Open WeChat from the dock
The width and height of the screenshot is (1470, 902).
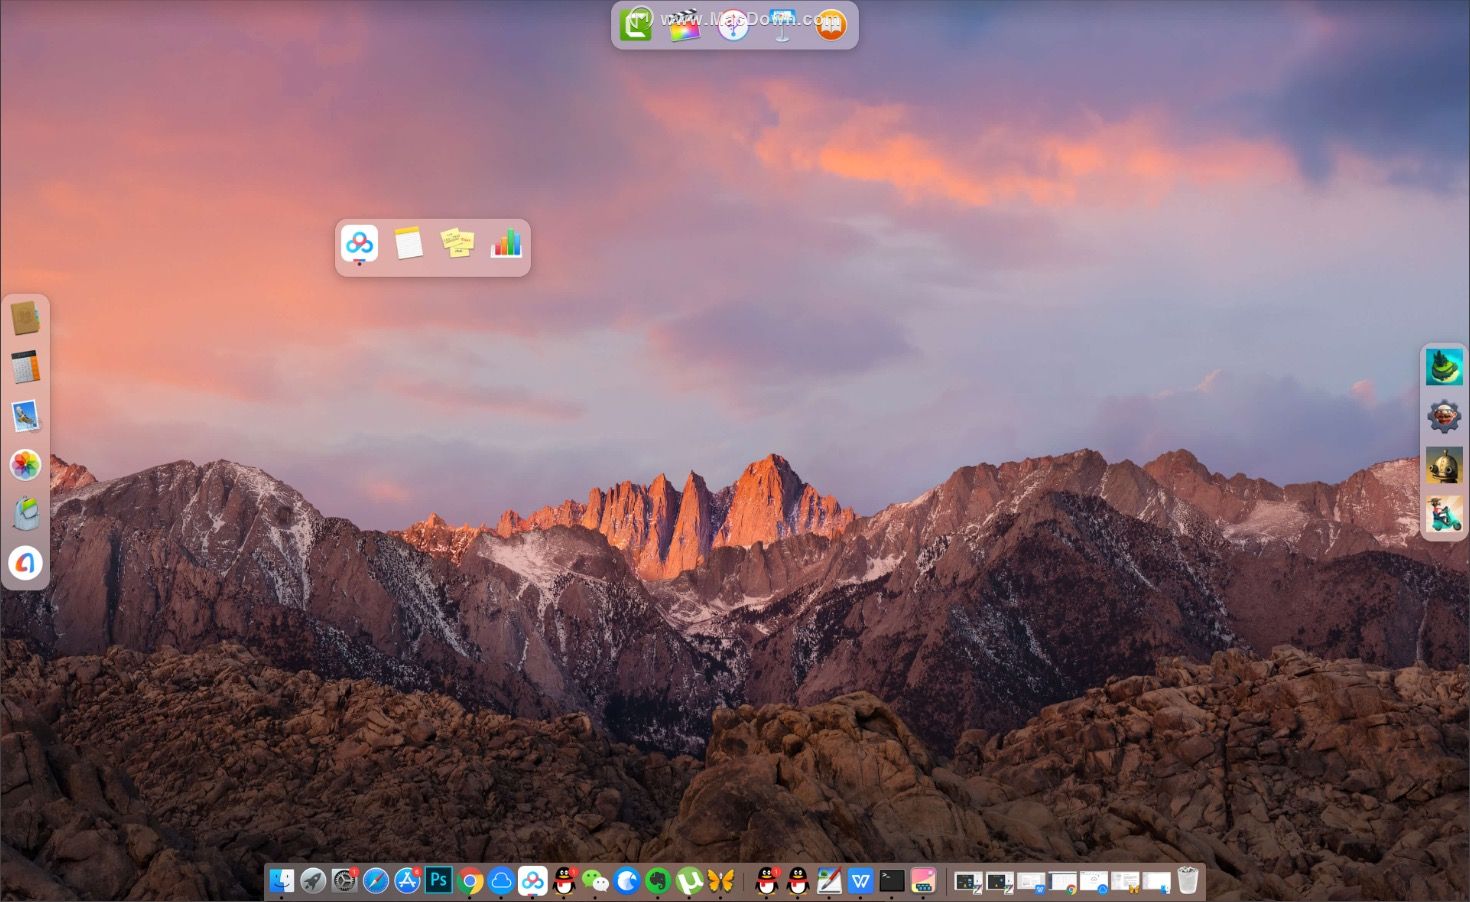[595, 880]
